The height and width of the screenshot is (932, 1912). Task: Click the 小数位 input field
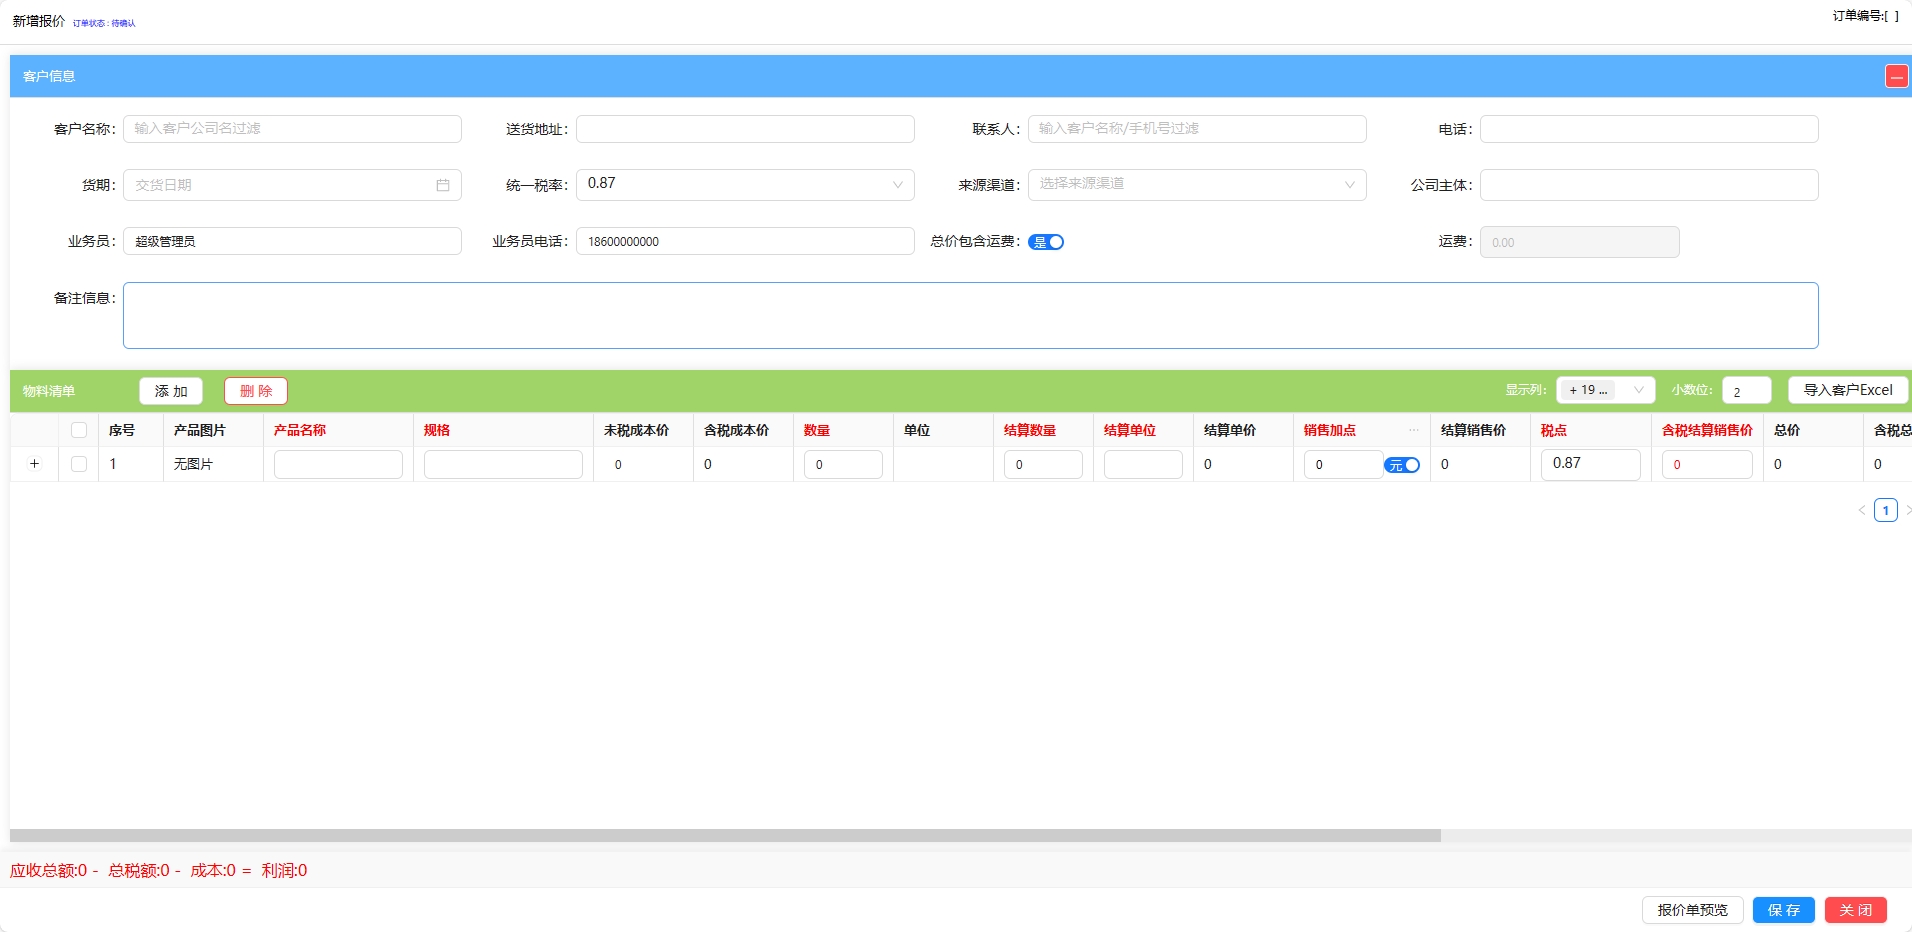[1746, 391]
